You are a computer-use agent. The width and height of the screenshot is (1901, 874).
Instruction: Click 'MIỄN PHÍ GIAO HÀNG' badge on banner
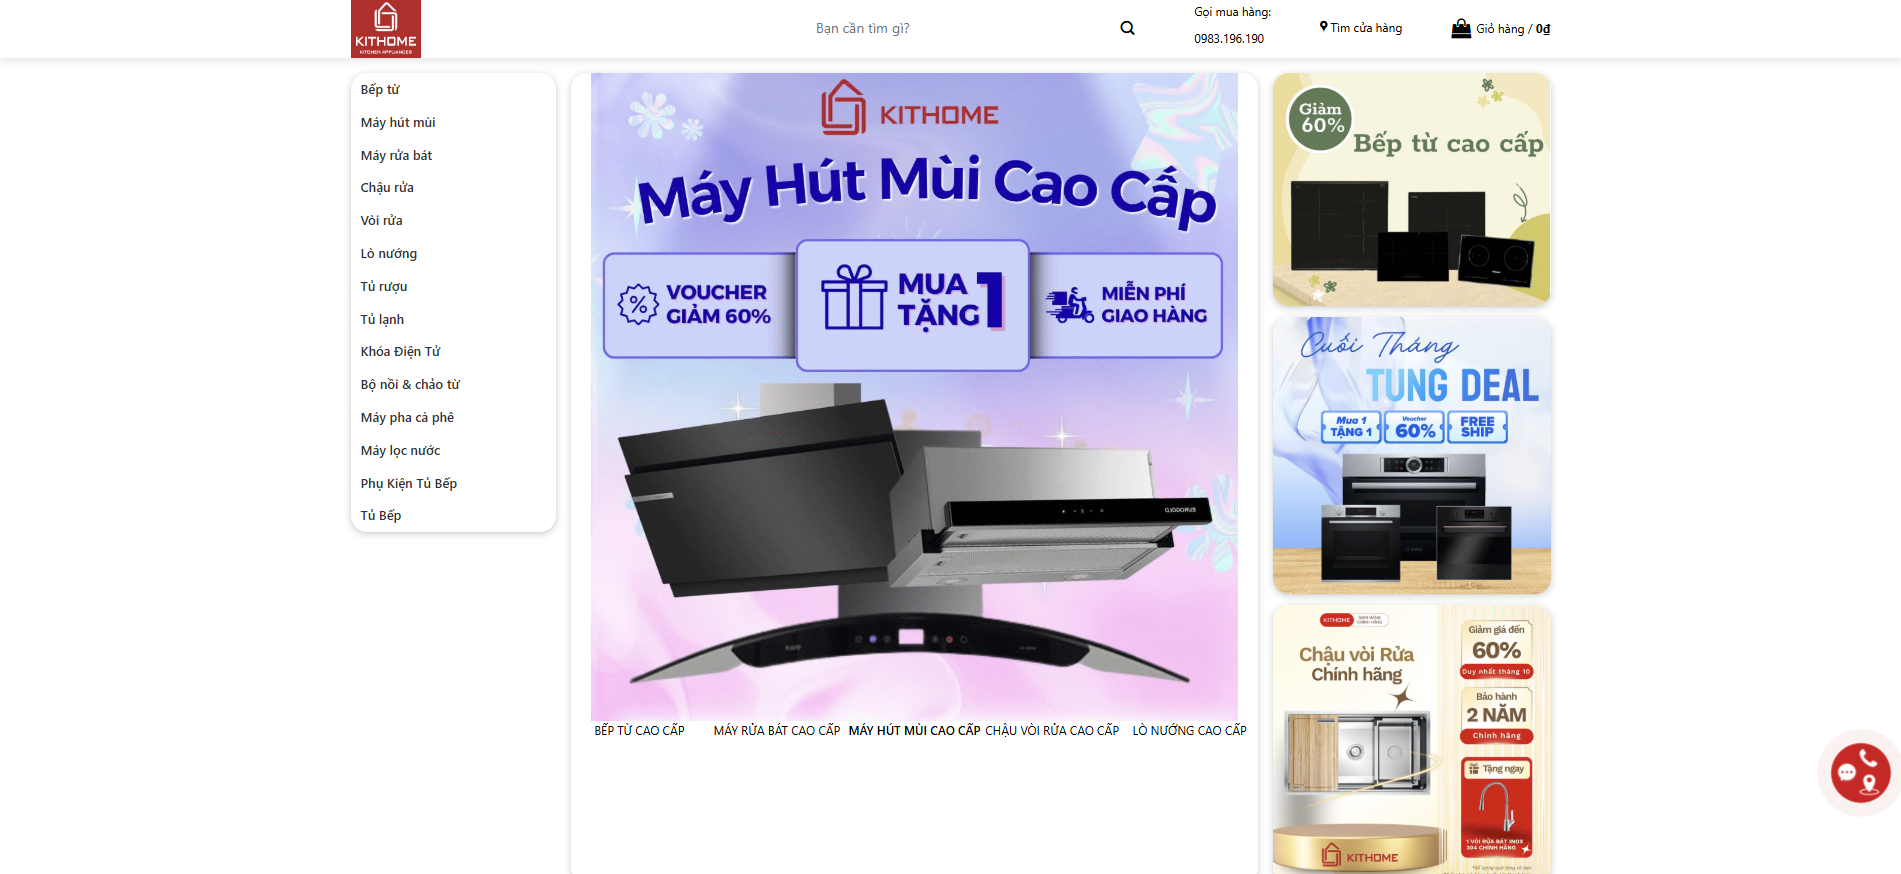[1126, 305]
